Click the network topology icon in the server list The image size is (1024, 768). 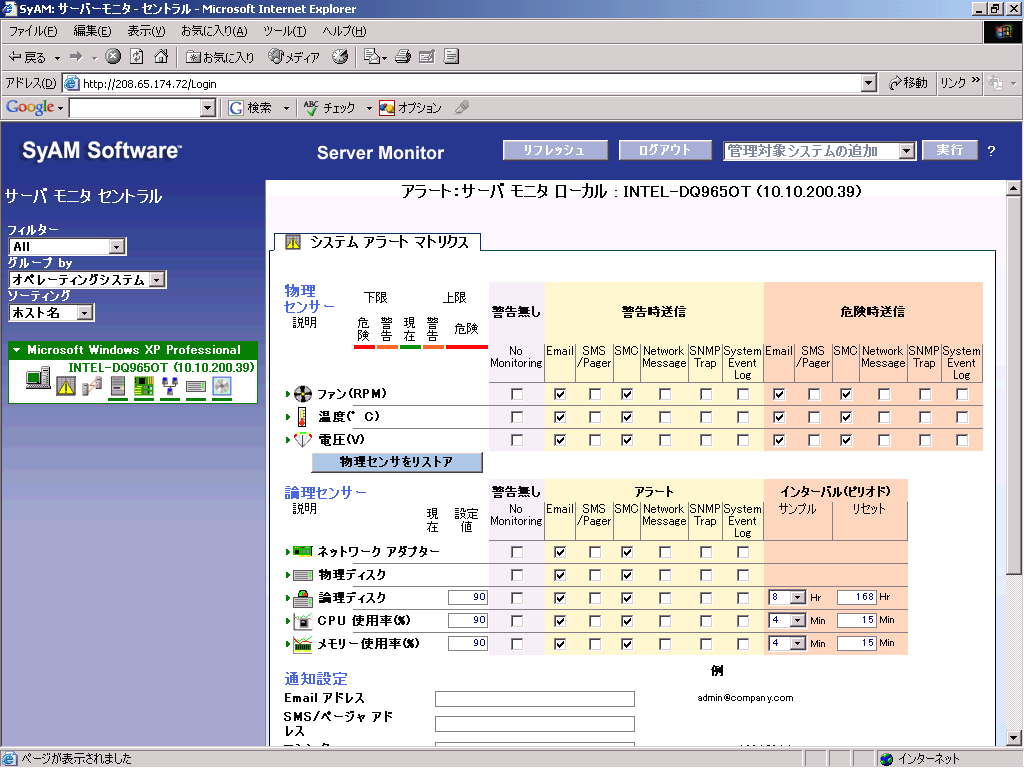pyautogui.click(x=169, y=385)
